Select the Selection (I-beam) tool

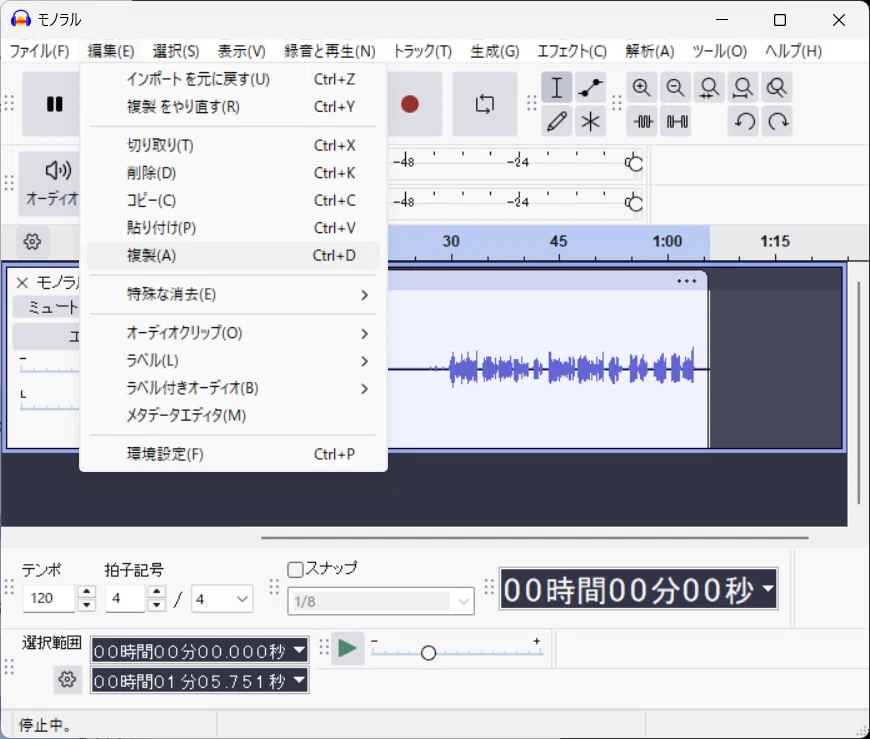pyautogui.click(x=557, y=88)
